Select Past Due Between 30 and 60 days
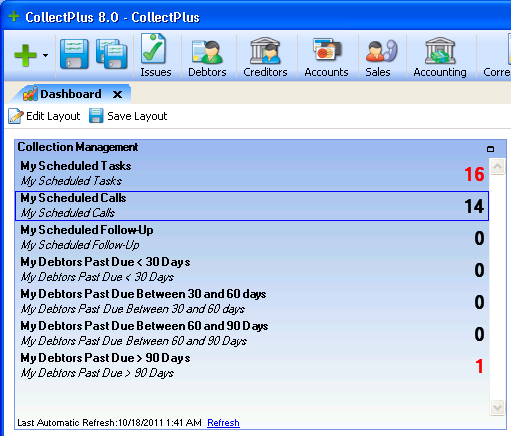The image size is (511, 436). point(252,301)
